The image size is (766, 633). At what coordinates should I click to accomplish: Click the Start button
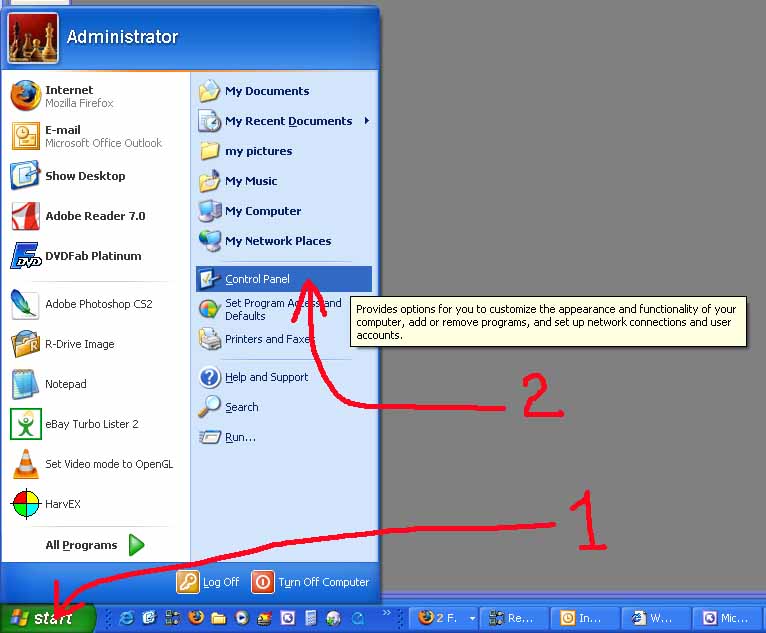click(48, 618)
